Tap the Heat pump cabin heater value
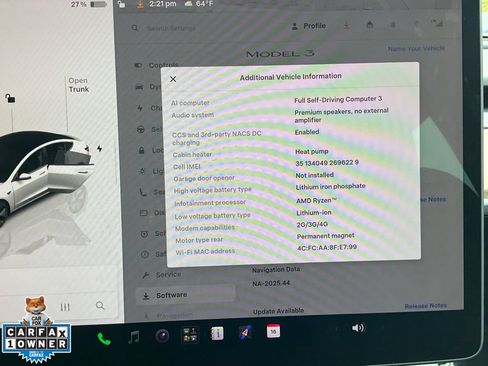This screenshot has width=488, height=366. [x=312, y=151]
